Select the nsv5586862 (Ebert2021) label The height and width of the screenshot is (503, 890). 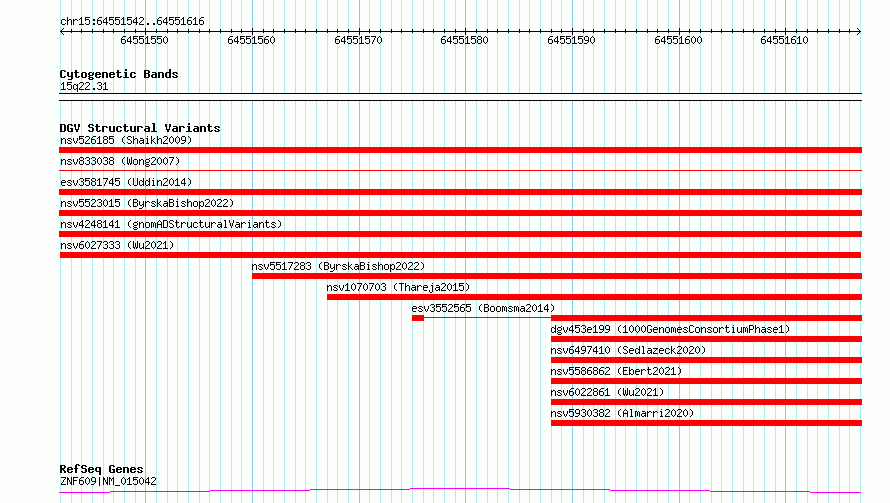tap(616, 371)
